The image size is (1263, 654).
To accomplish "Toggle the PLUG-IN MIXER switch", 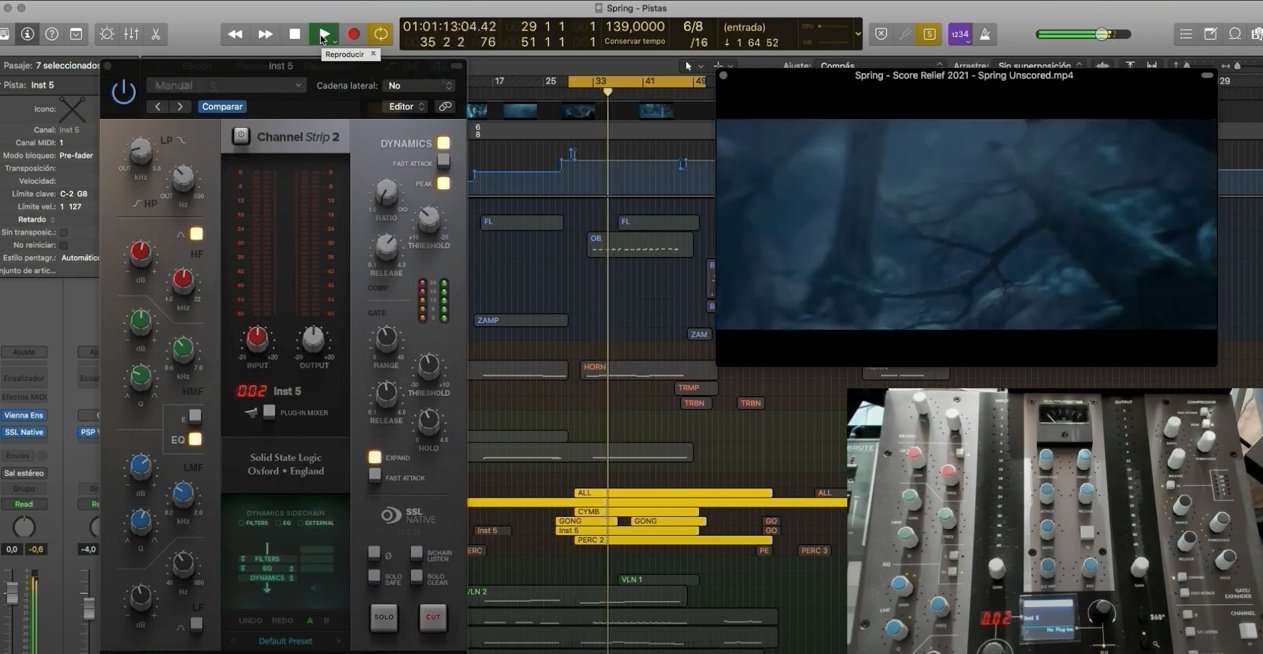I will pos(268,412).
